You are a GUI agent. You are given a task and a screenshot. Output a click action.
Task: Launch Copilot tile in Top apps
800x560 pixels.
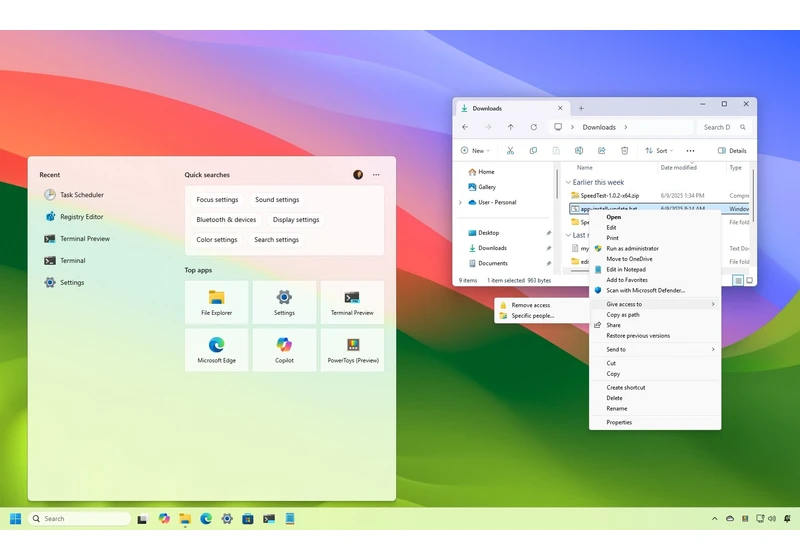coord(284,350)
